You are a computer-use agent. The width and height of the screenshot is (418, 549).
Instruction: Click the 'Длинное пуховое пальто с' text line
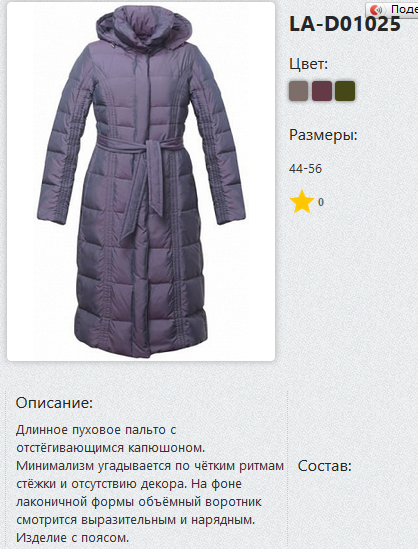click(x=96, y=430)
